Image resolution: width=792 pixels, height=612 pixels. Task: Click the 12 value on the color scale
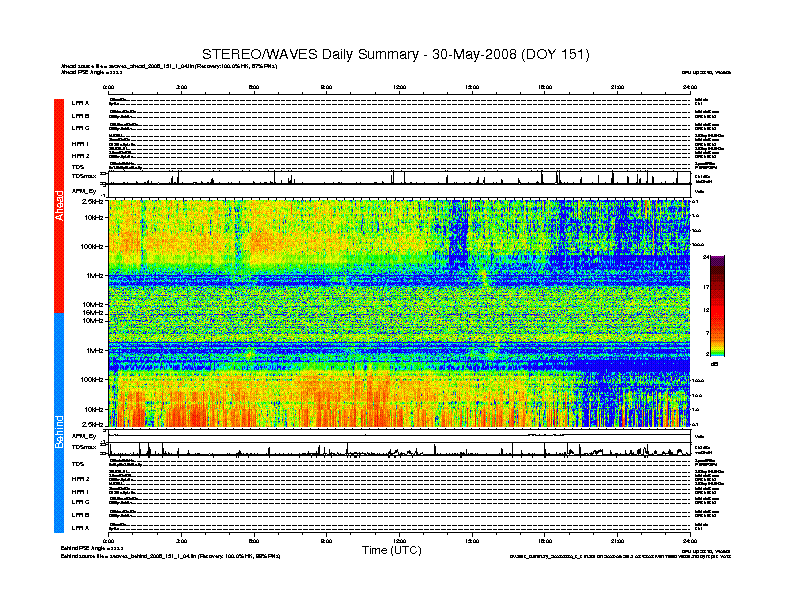point(706,310)
